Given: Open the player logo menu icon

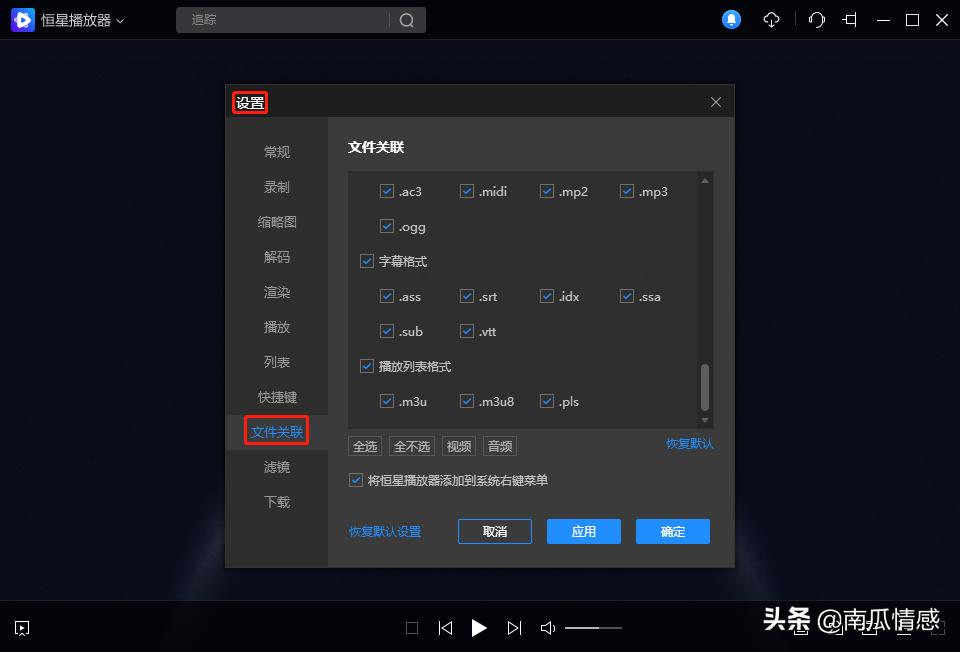Looking at the screenshot, I should [22, 19].
